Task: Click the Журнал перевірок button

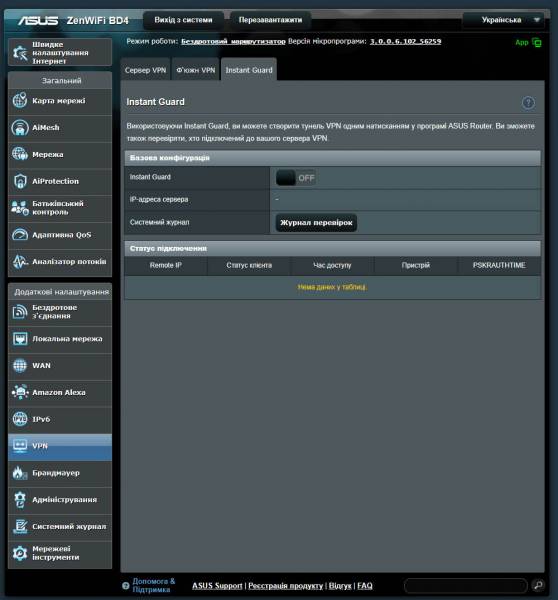Action: [316, 222]
